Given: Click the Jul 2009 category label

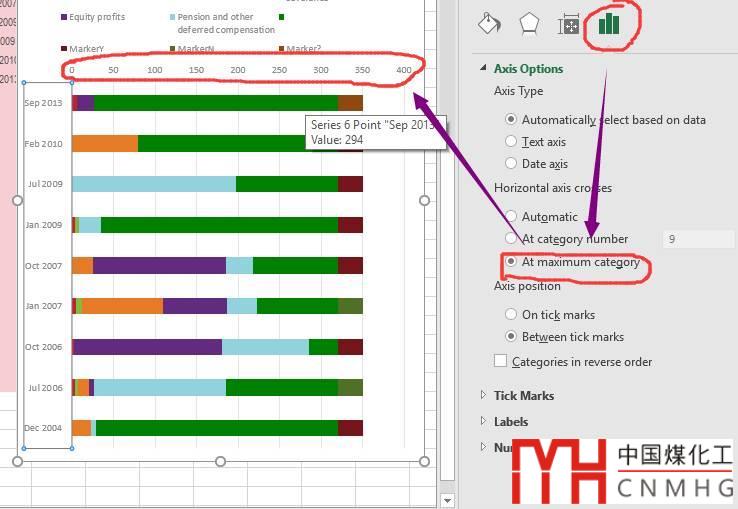Looking at the screenshot, I should click(45, 184).
